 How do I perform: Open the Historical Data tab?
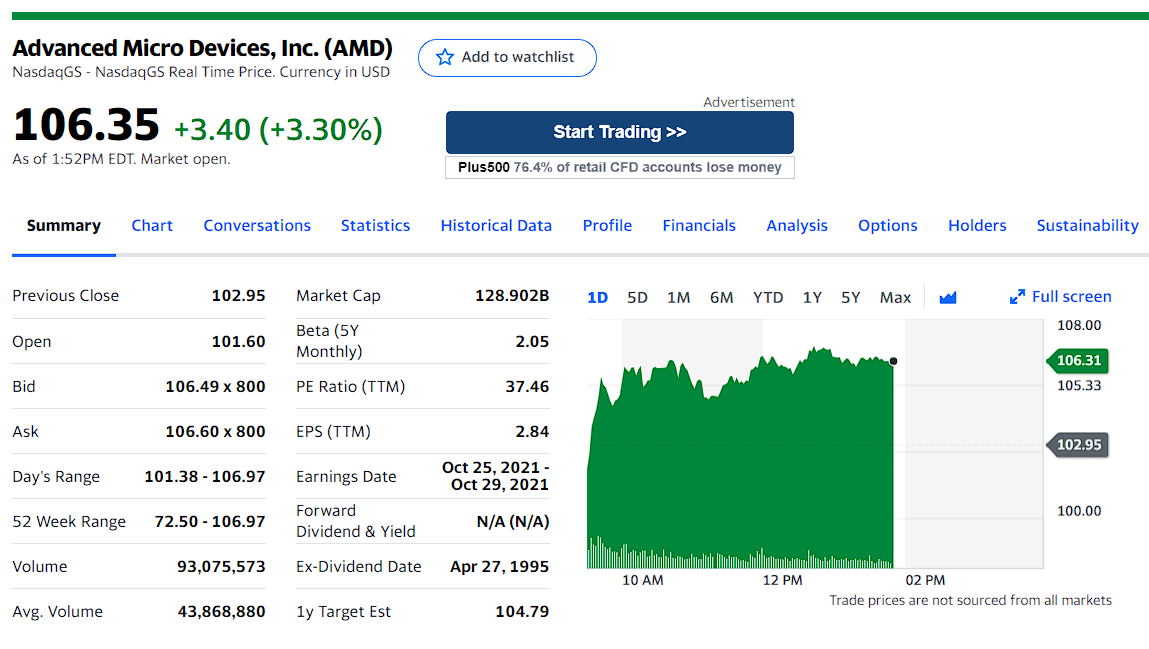(x=496, y=226)
